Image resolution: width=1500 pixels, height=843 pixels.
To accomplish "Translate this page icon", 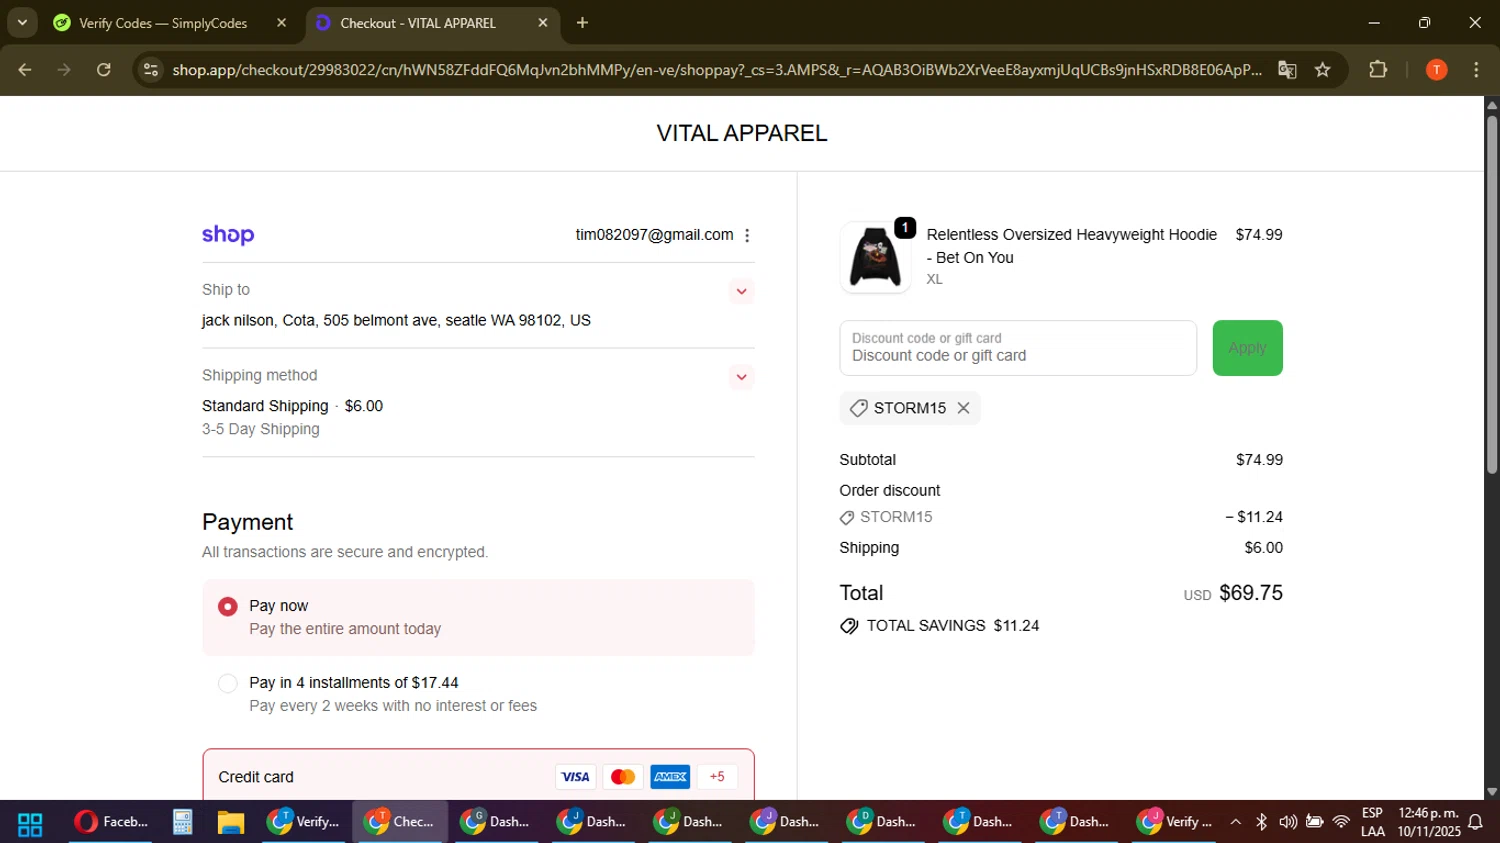I will click(x=1287, y=70).
